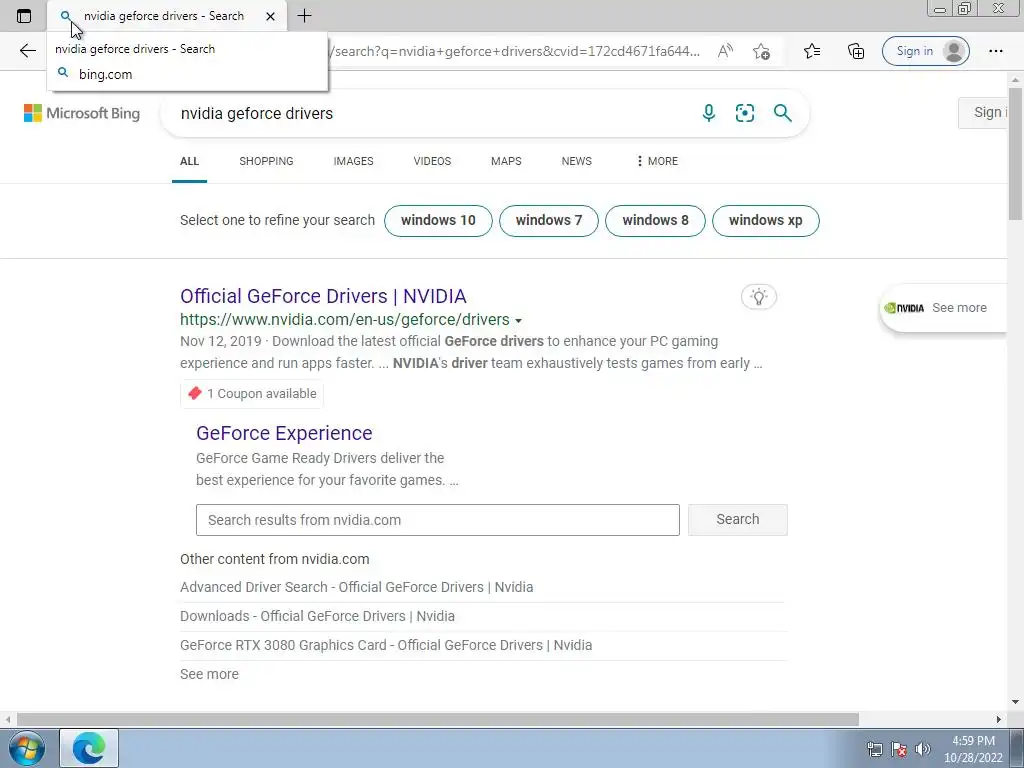The image size is (1024, 768).
Task: Open Official GeForce Drivers | NVIDIA result
Action: (x=323, y=296)
